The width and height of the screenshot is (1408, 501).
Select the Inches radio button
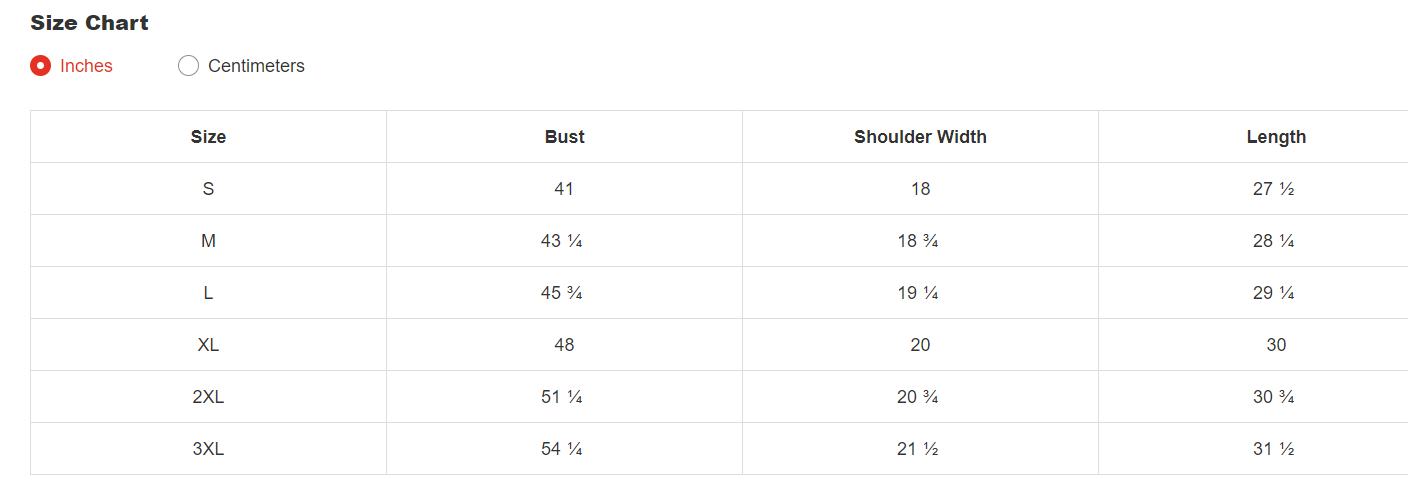pyautogui.click(x=41, y=66)
